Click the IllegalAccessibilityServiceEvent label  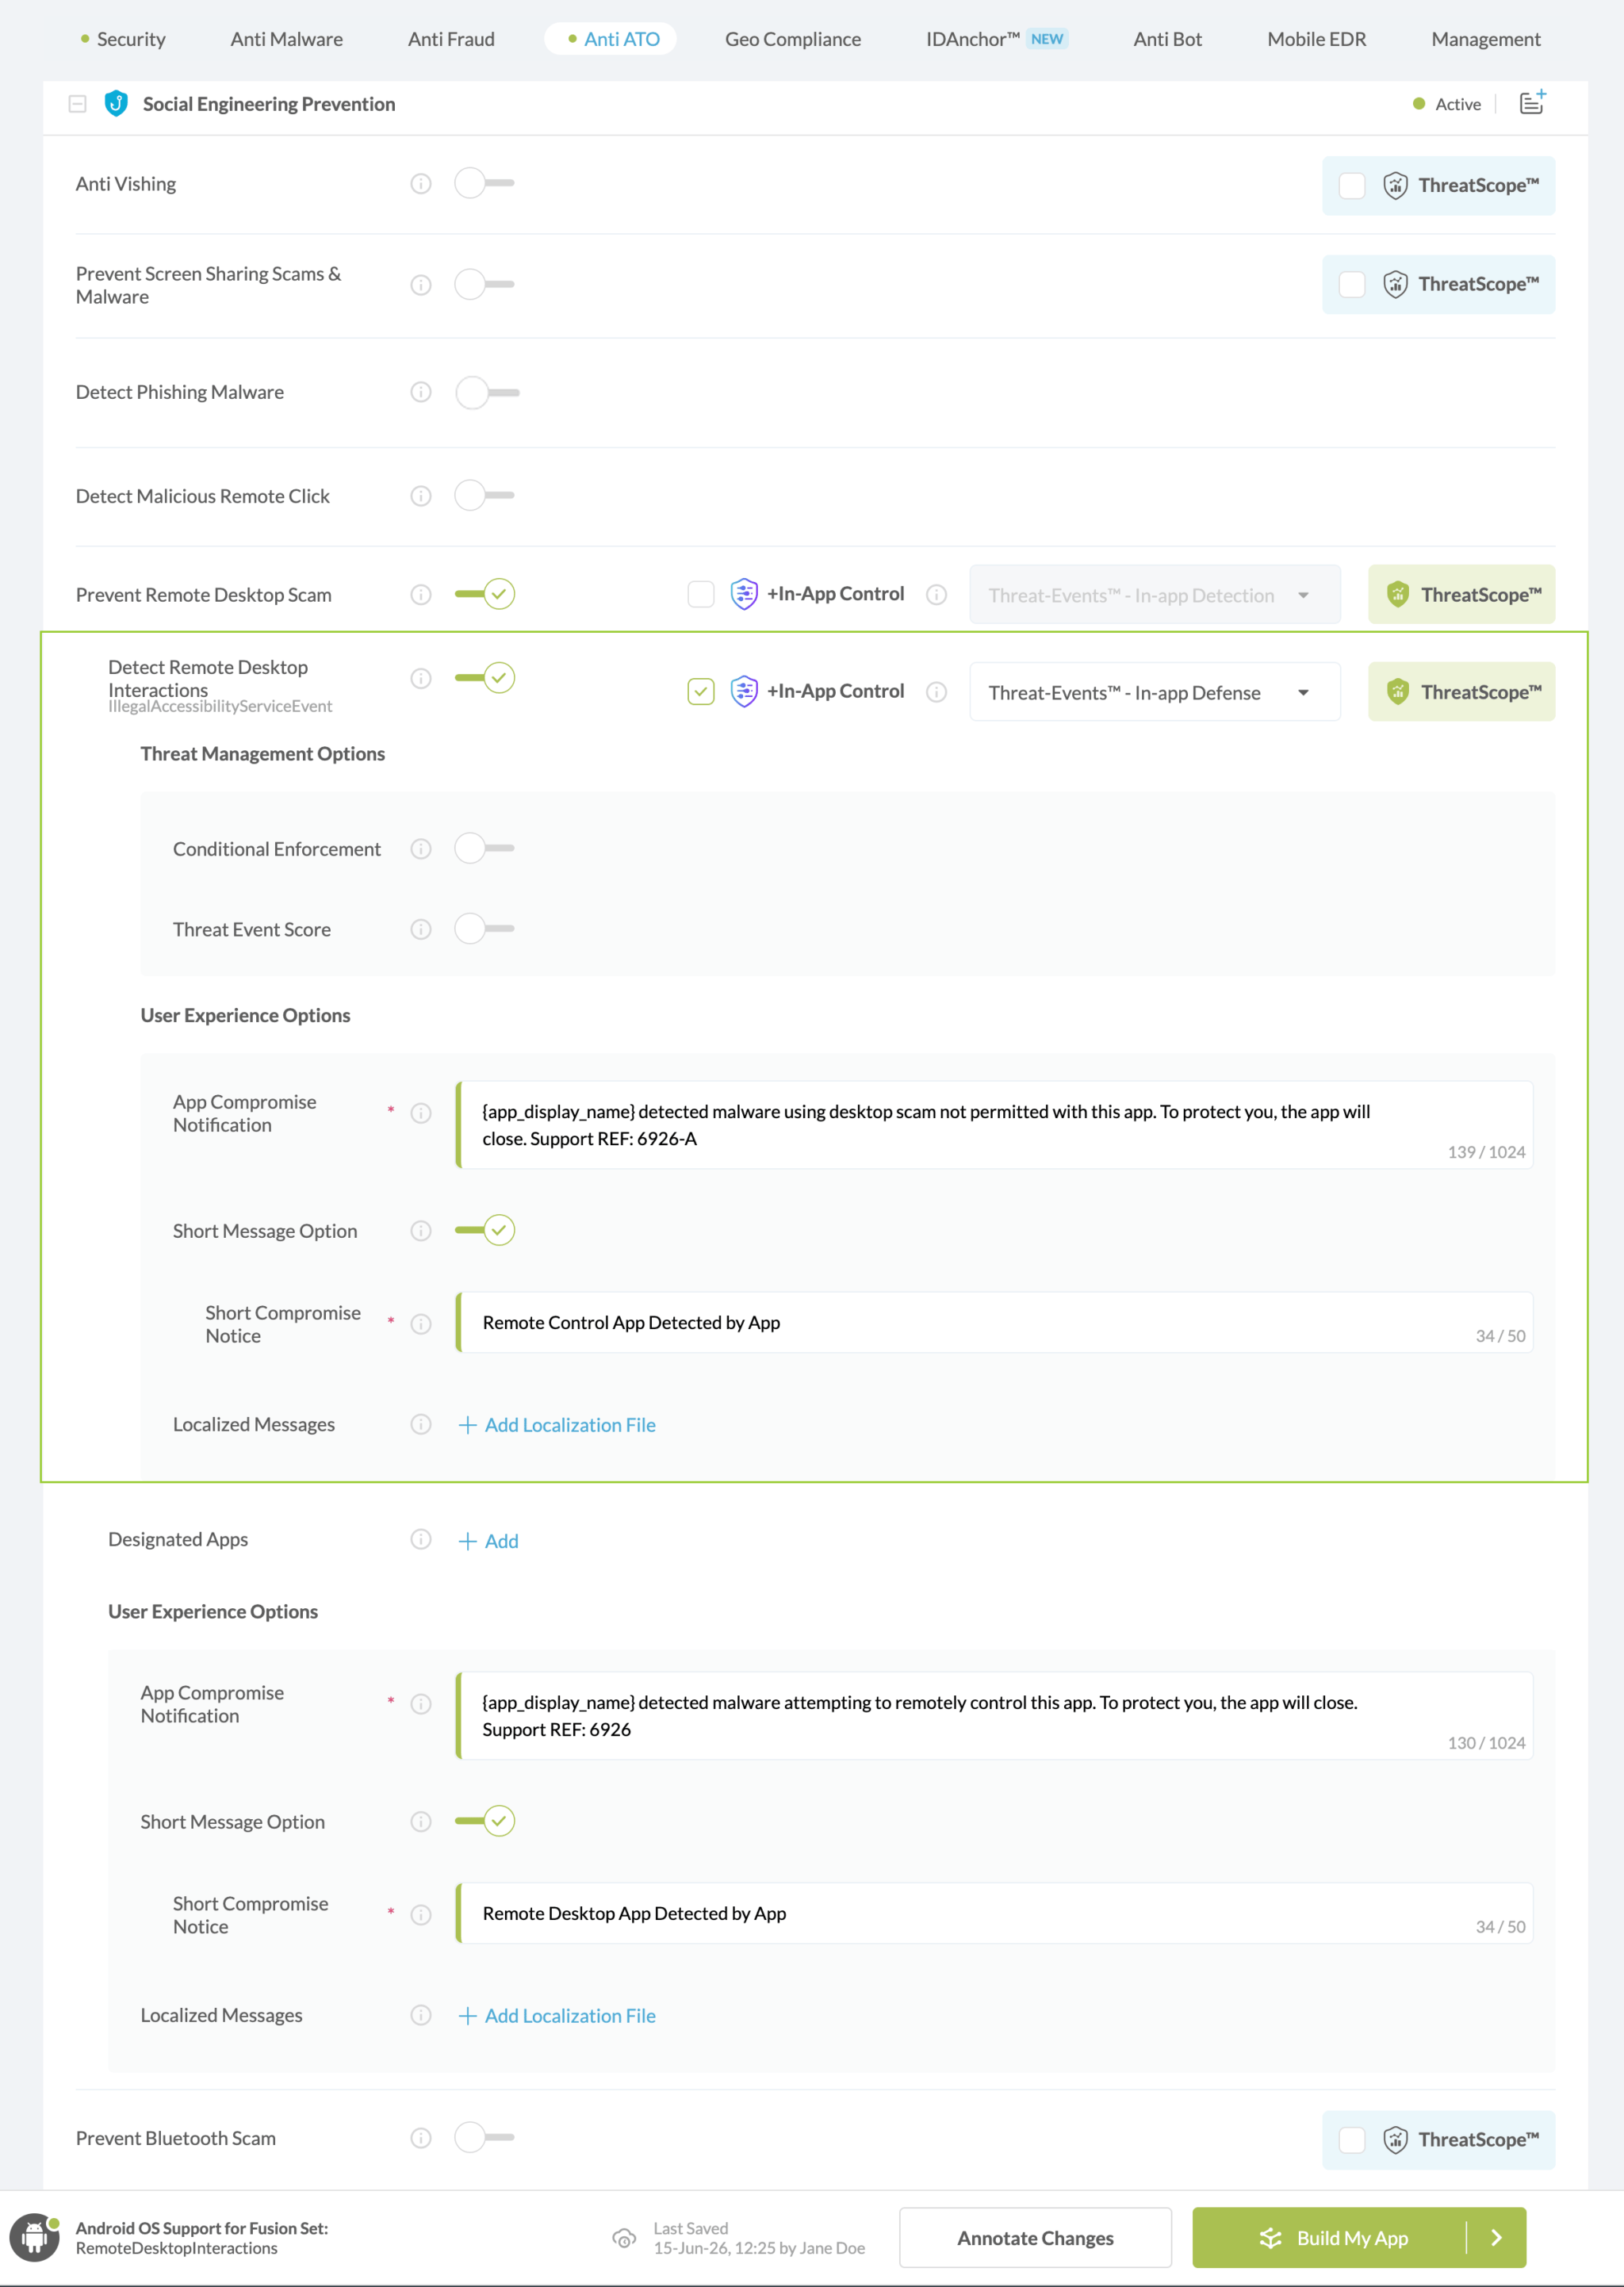(220, 707)
